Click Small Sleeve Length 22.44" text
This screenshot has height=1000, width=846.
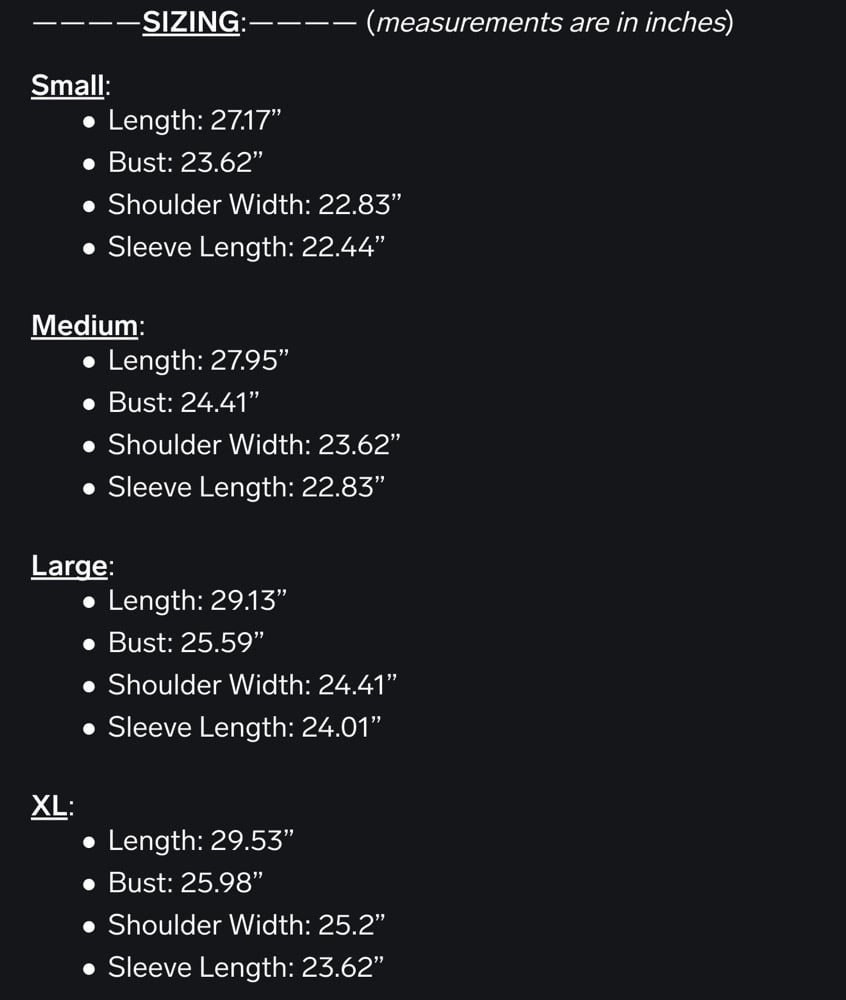(x=246, y=247)
